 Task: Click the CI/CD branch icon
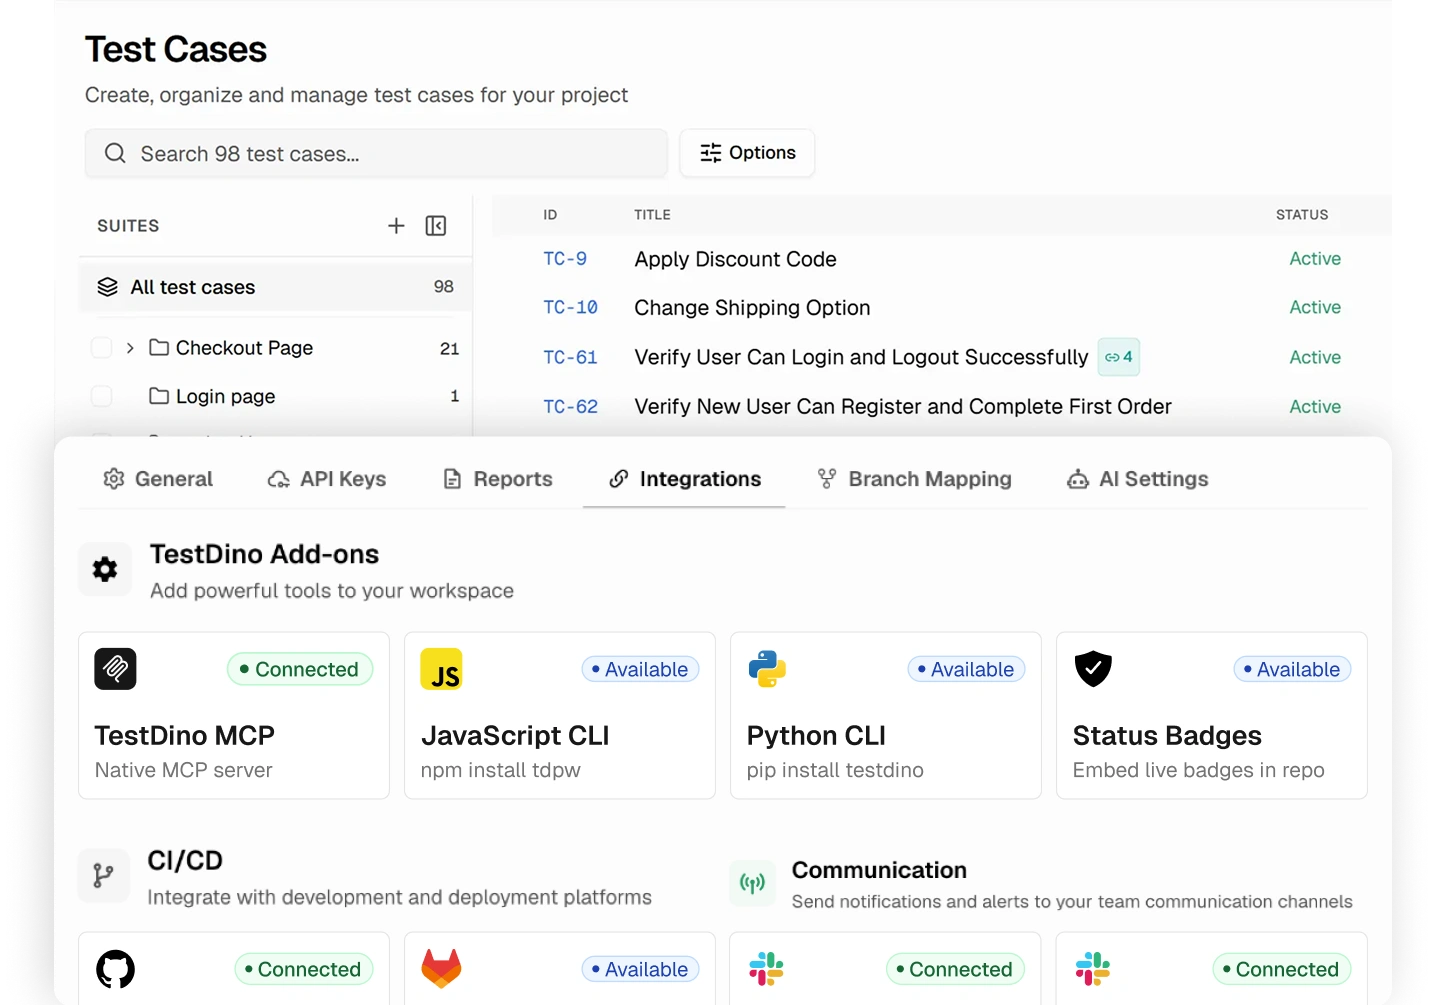[104, 876]
